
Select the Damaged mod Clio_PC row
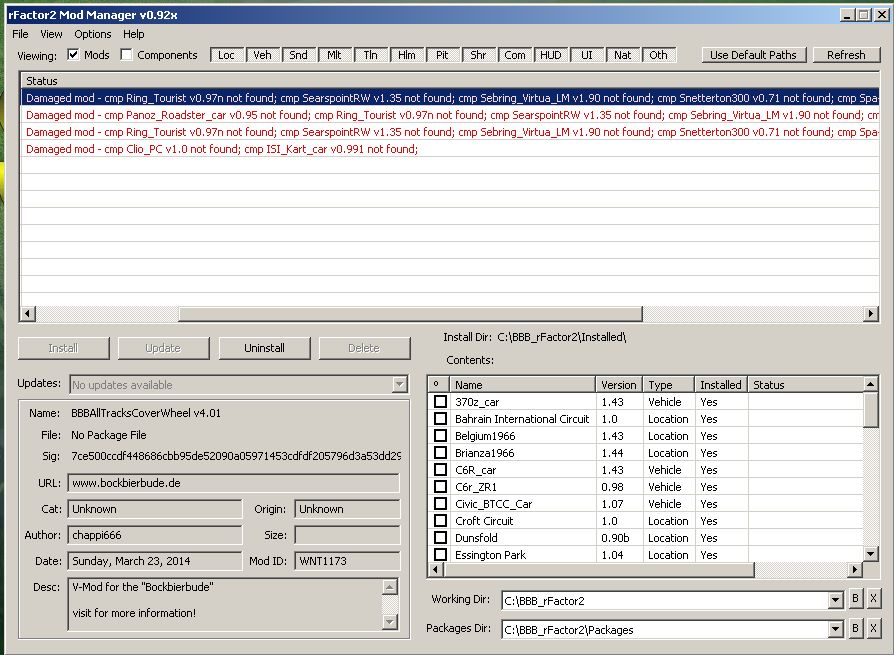pos(222,149)
